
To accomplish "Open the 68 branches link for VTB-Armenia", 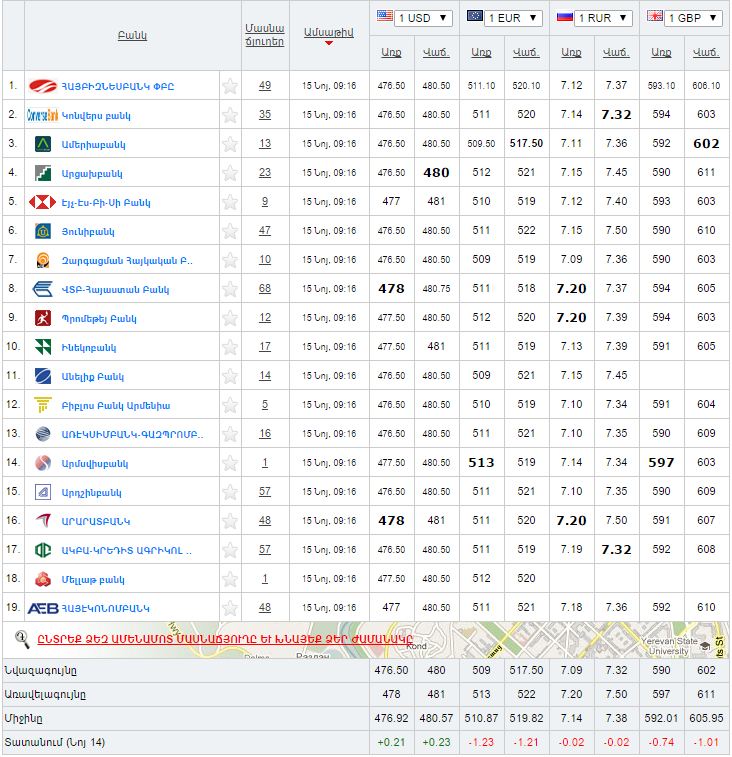I will tap(265, 289).
